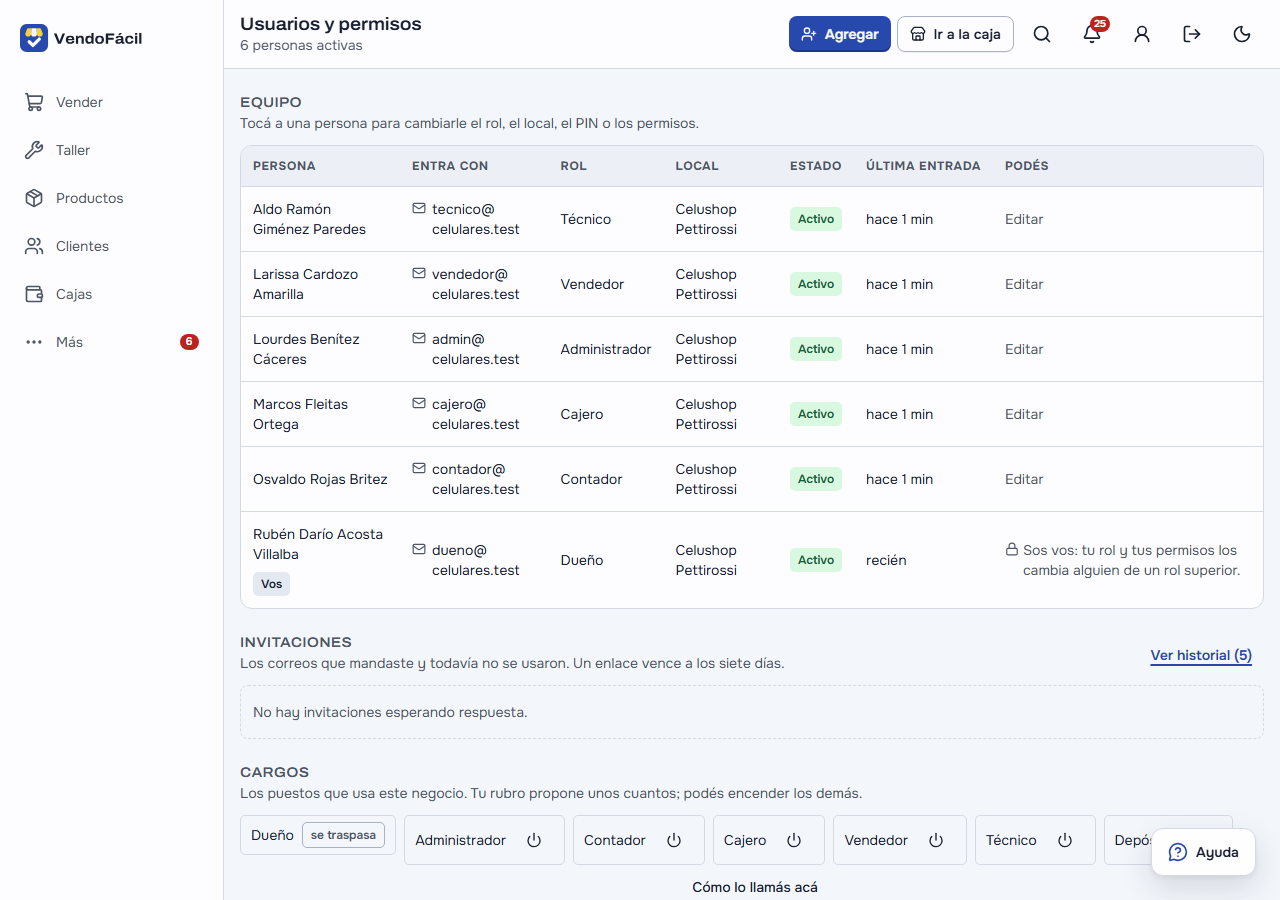1280x900 pixels.
Task: Click envelope icon next to vendedor@ email
Action: [x=419, y=274]
